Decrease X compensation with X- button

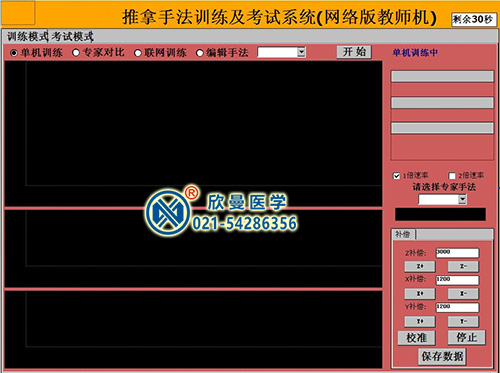[x=463, y=293]
